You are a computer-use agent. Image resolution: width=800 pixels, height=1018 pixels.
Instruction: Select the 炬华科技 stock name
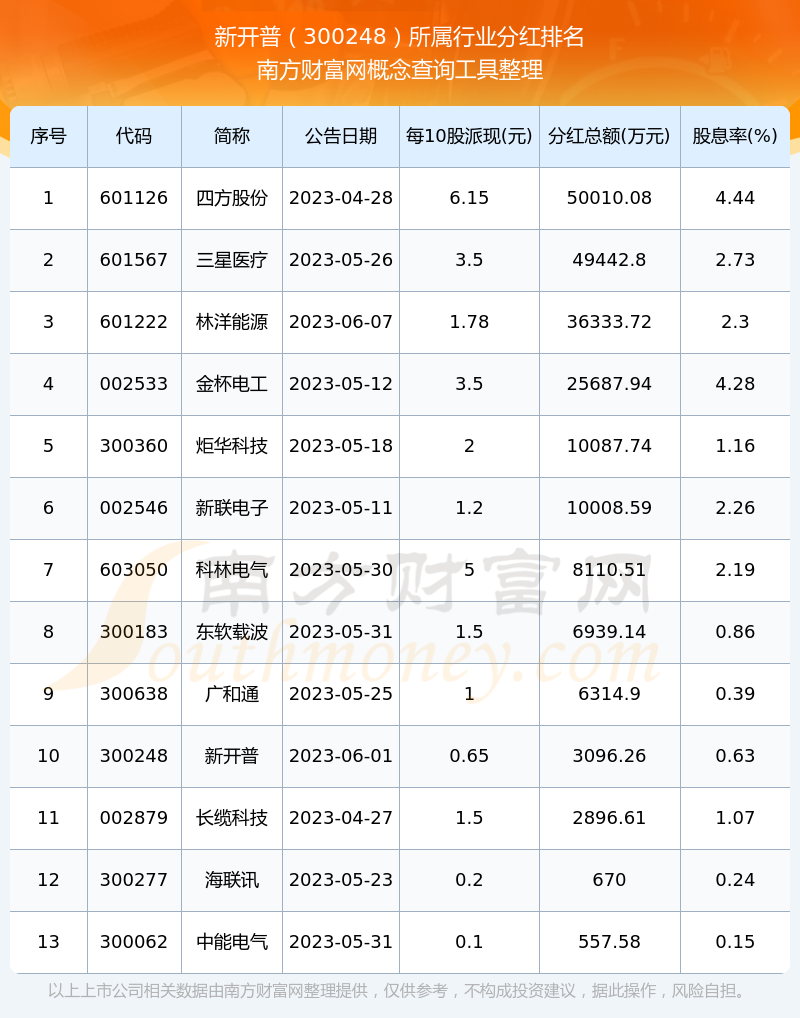click(232, 446)
